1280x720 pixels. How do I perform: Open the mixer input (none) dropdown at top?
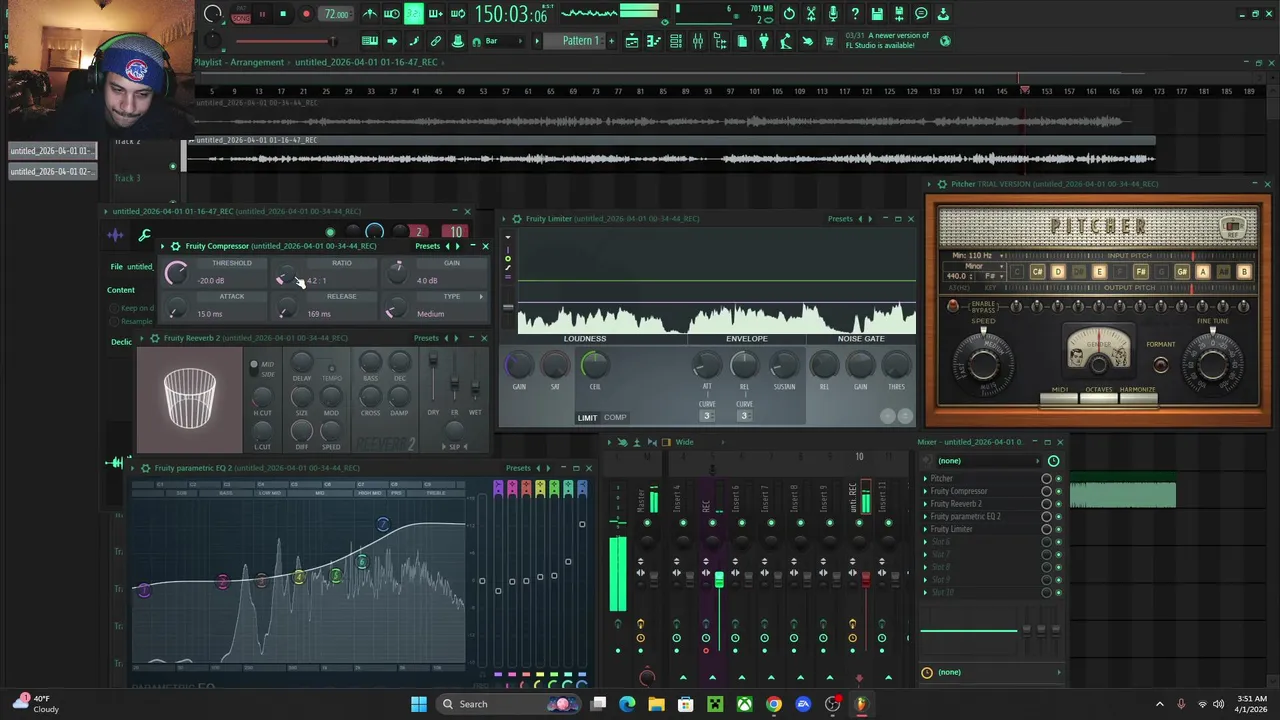pyautogui.click(x=988, y=461)
